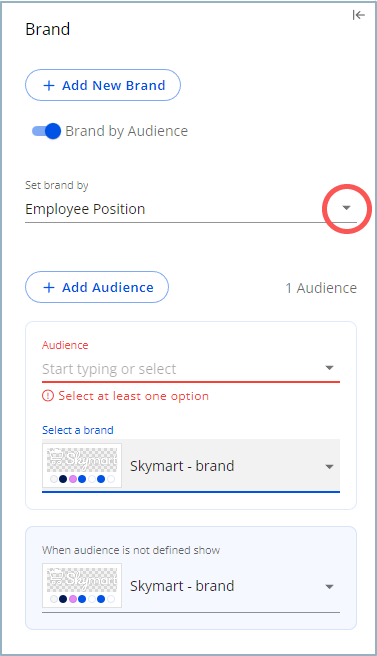Screen dimensions: 377x656
Task: Click the Set brand by label
Action: coord(57,185)
